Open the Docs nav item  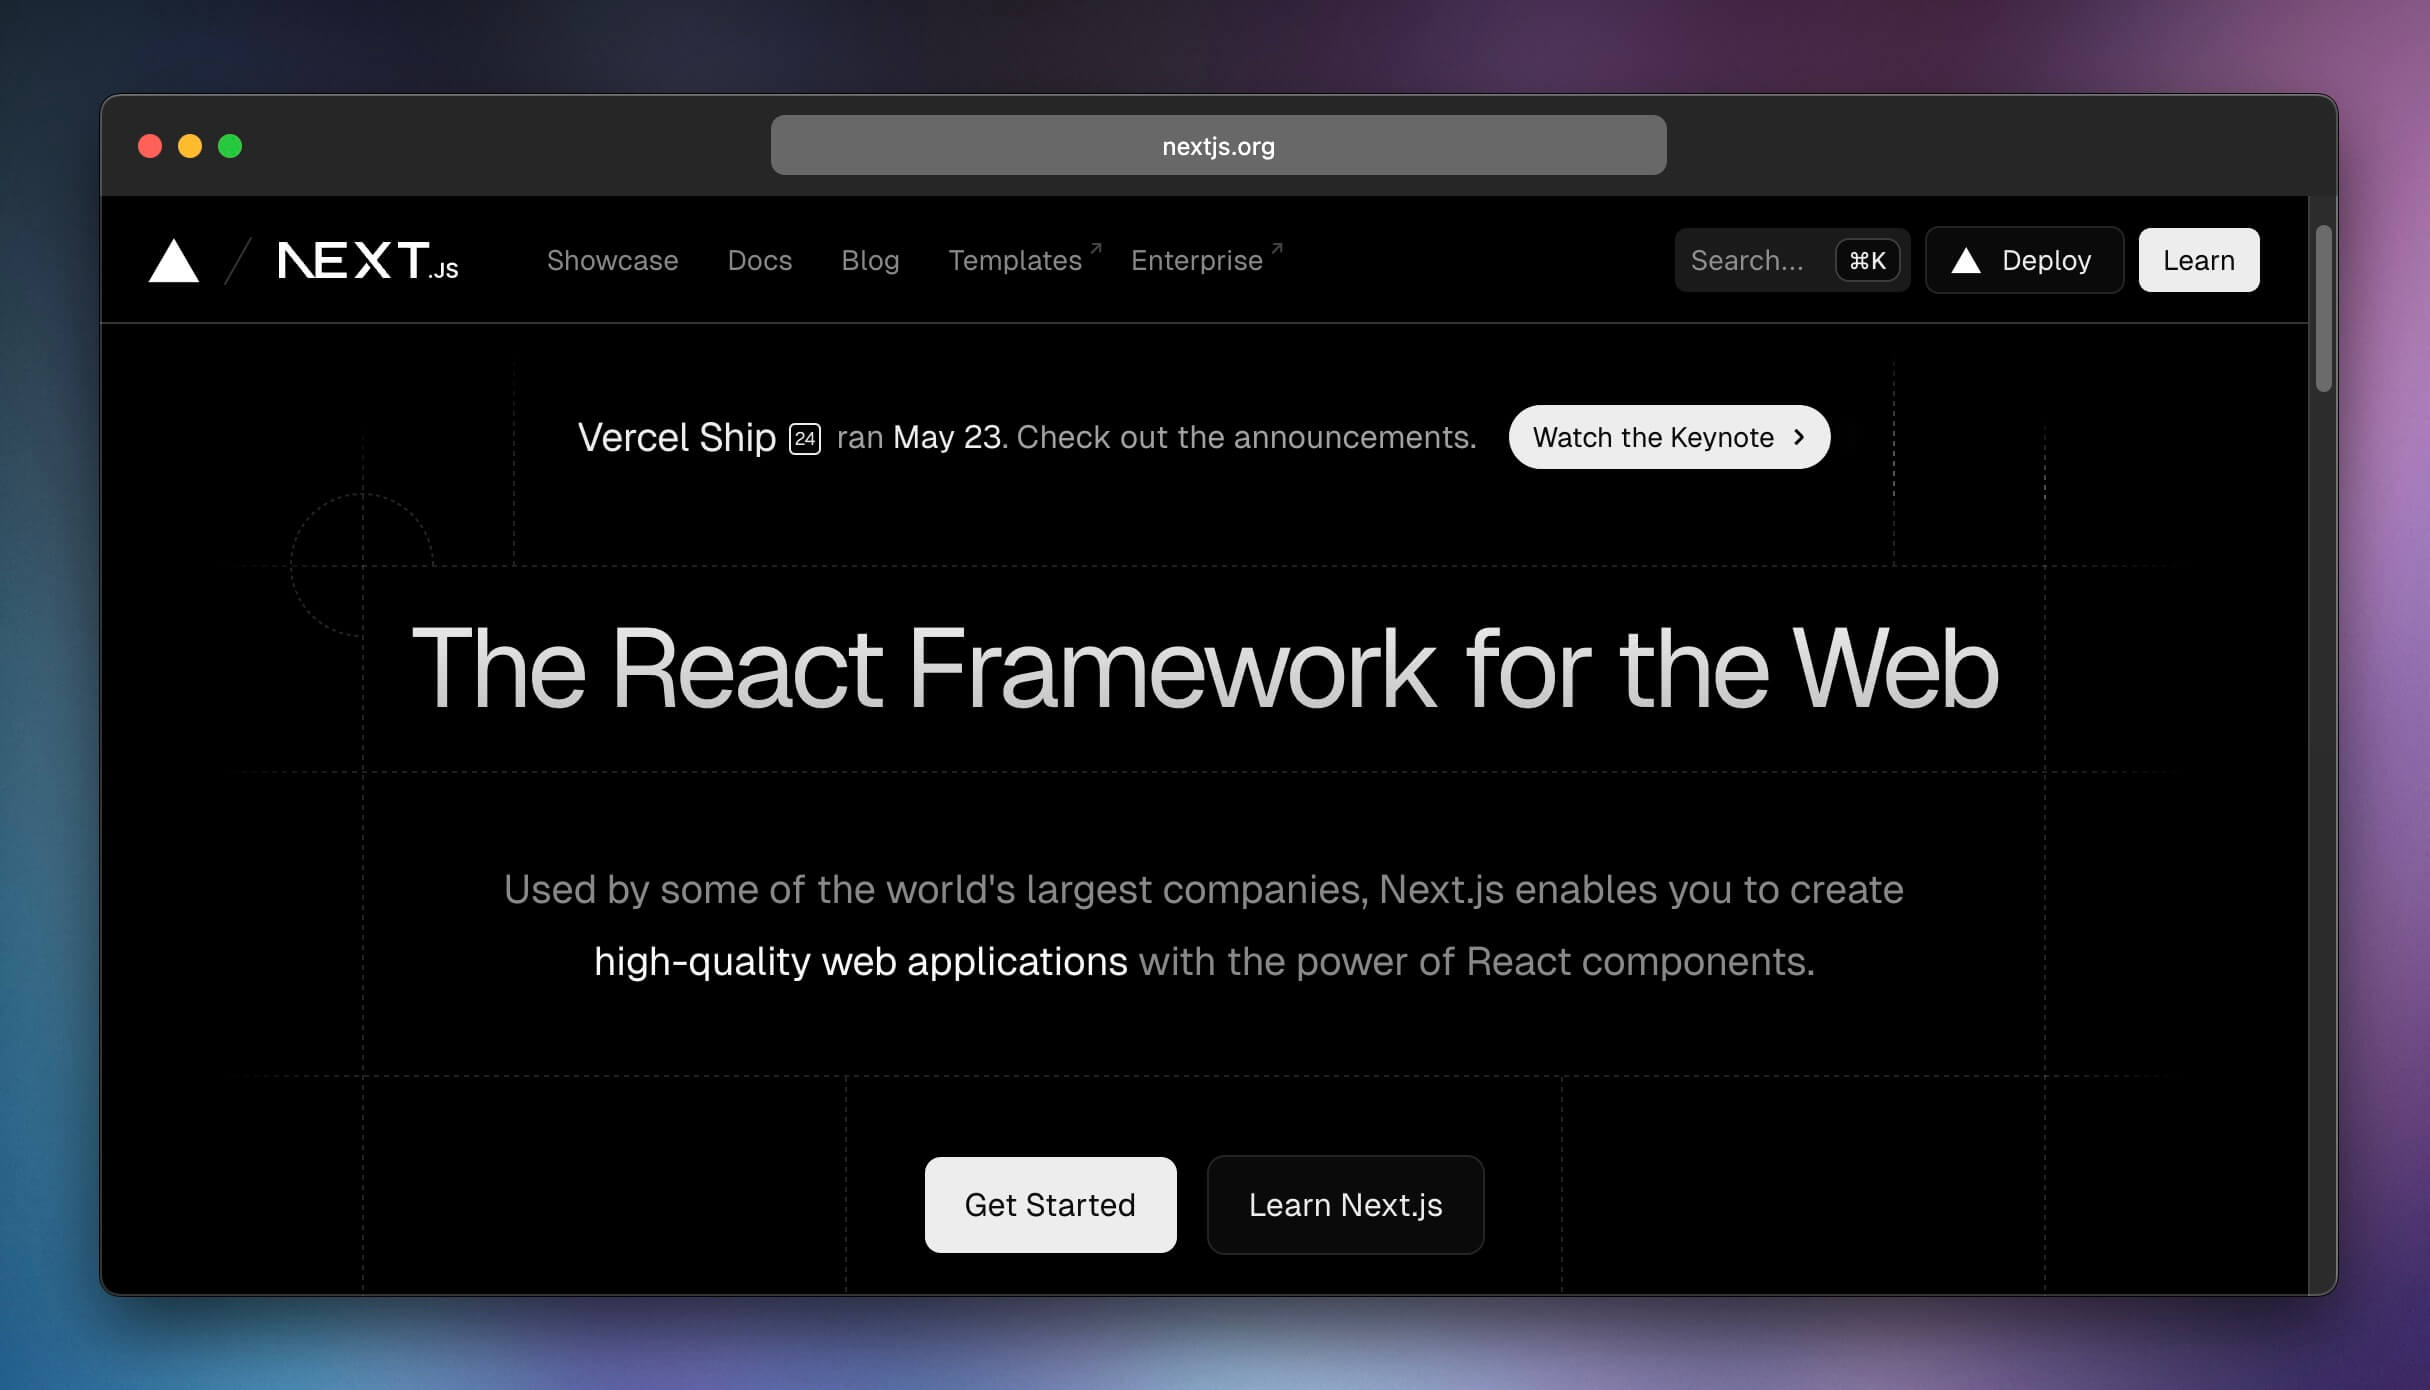click(x=759, y=261)
